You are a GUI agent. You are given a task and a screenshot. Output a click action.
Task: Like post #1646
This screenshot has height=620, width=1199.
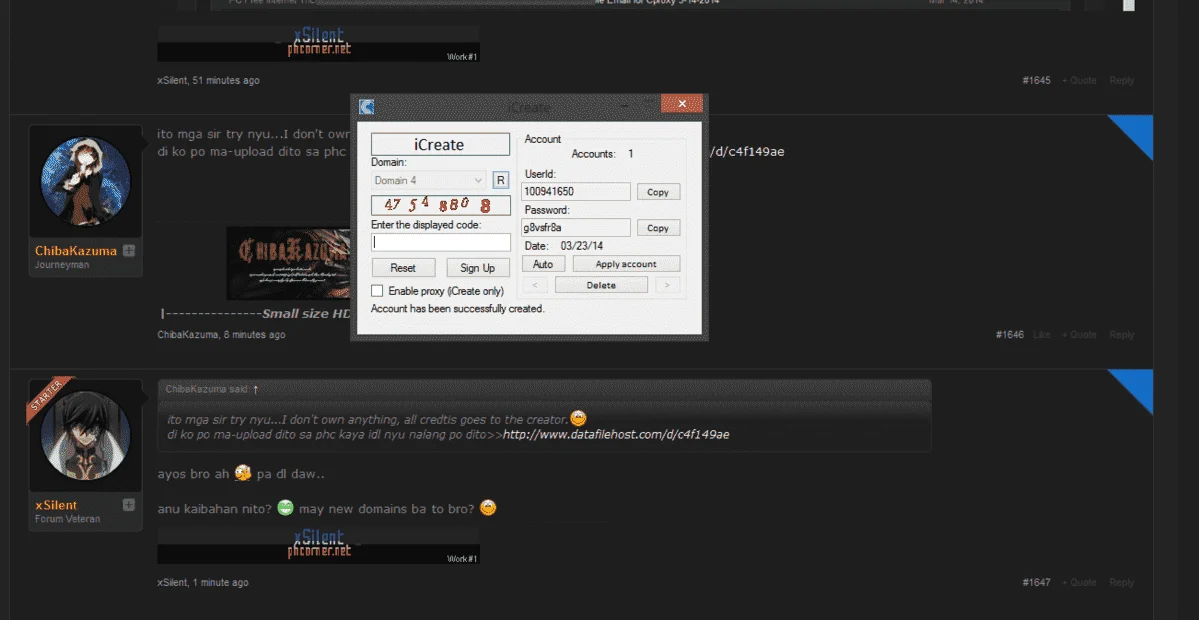1042,335
